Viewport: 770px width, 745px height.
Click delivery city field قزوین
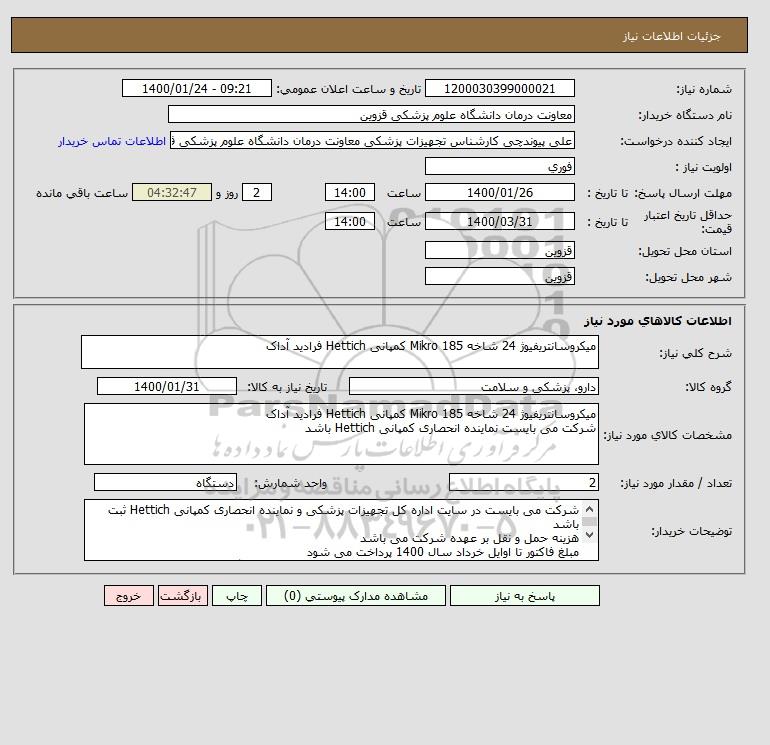coord(499,276)
